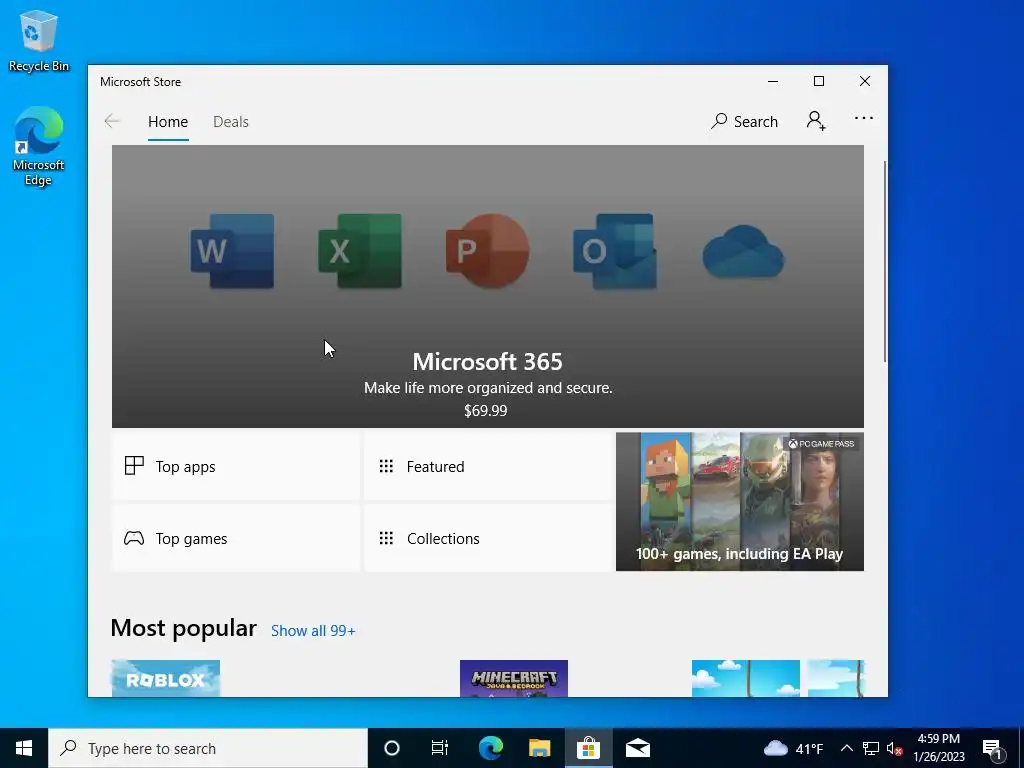
Task: Select the Recycle Bin desktop icon
Action: (39, 42)
